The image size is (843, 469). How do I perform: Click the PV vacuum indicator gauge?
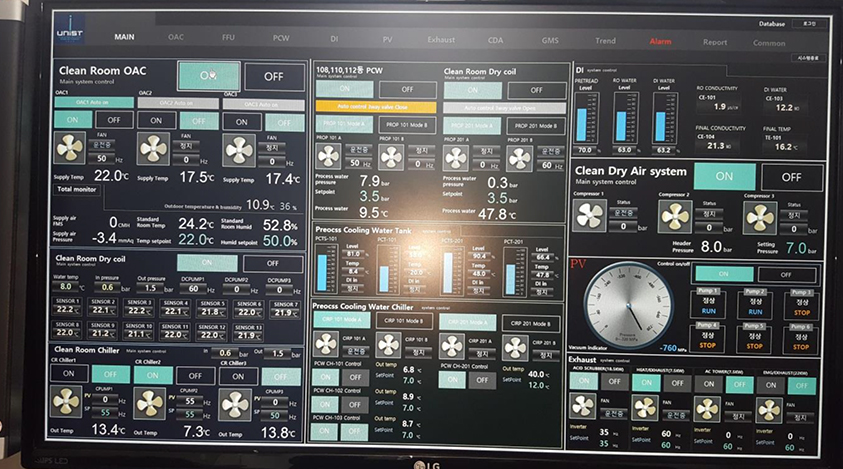[x=626, y=305]
